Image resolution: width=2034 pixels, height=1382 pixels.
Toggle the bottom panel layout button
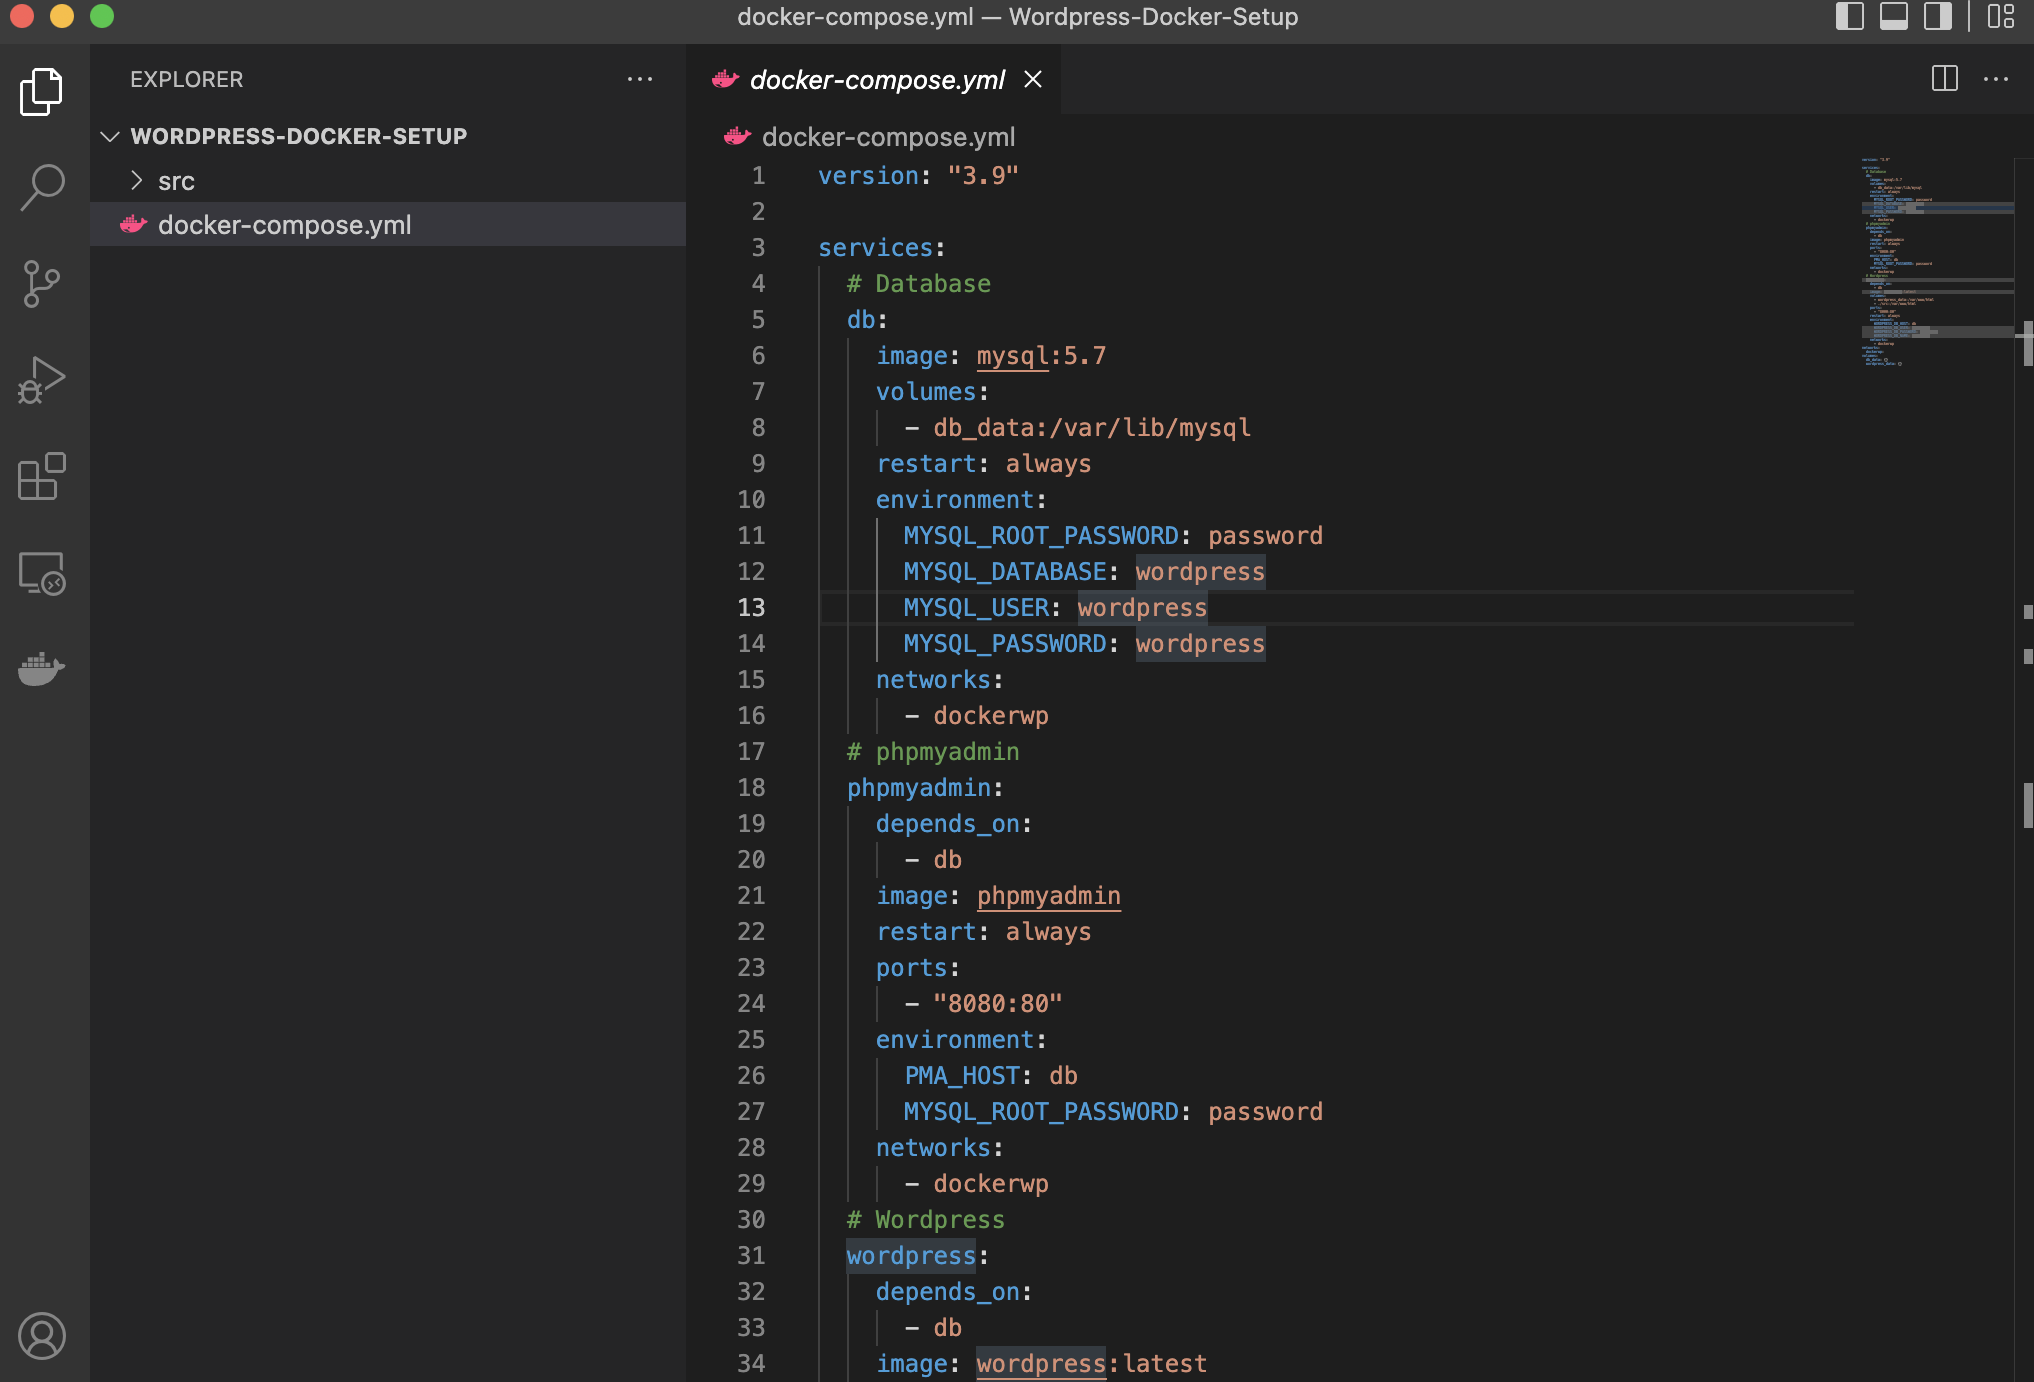1894,16
